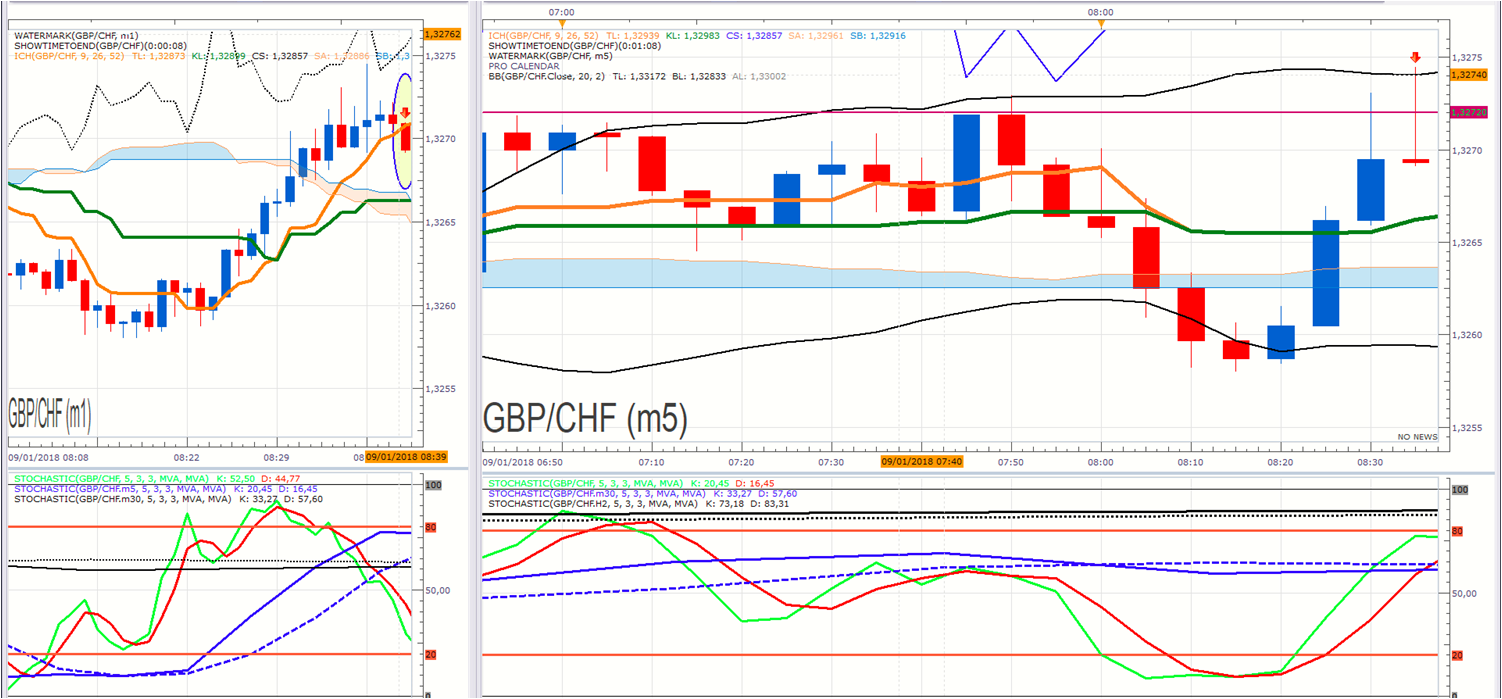
Task: Click the red down arrow on m1 chart
Action: 405,114
